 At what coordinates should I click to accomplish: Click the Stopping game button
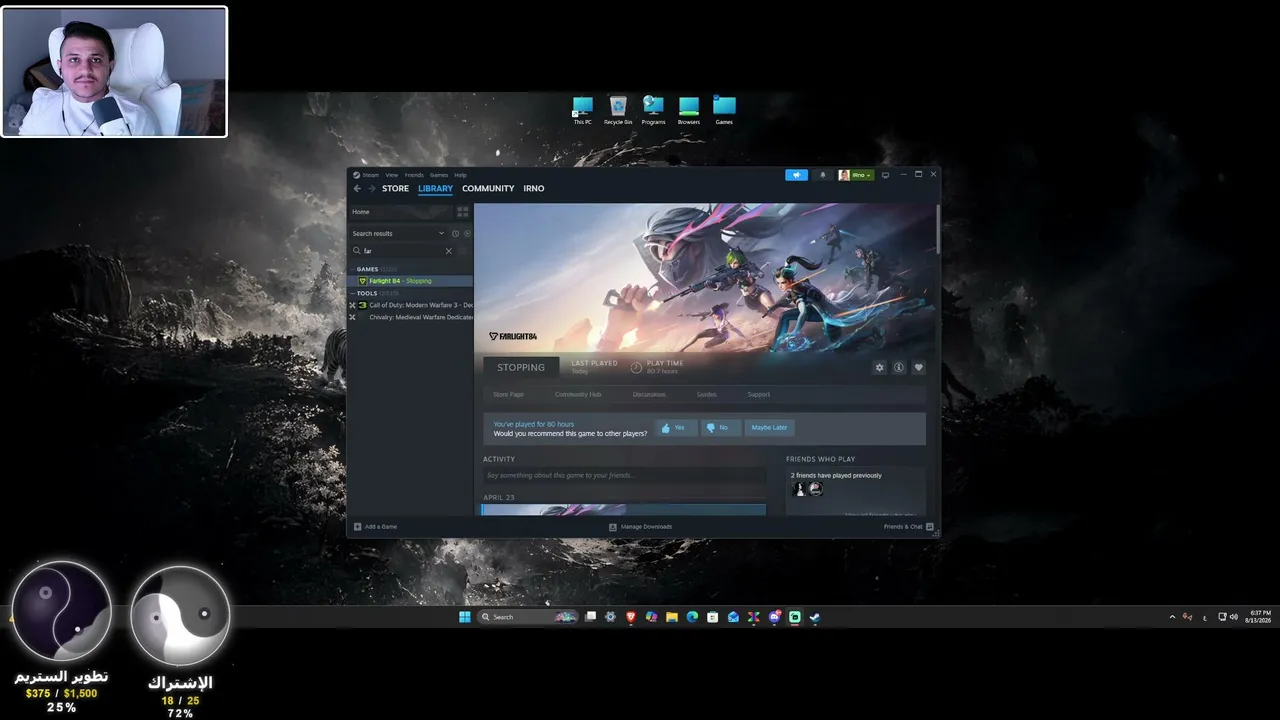[521, 367]
